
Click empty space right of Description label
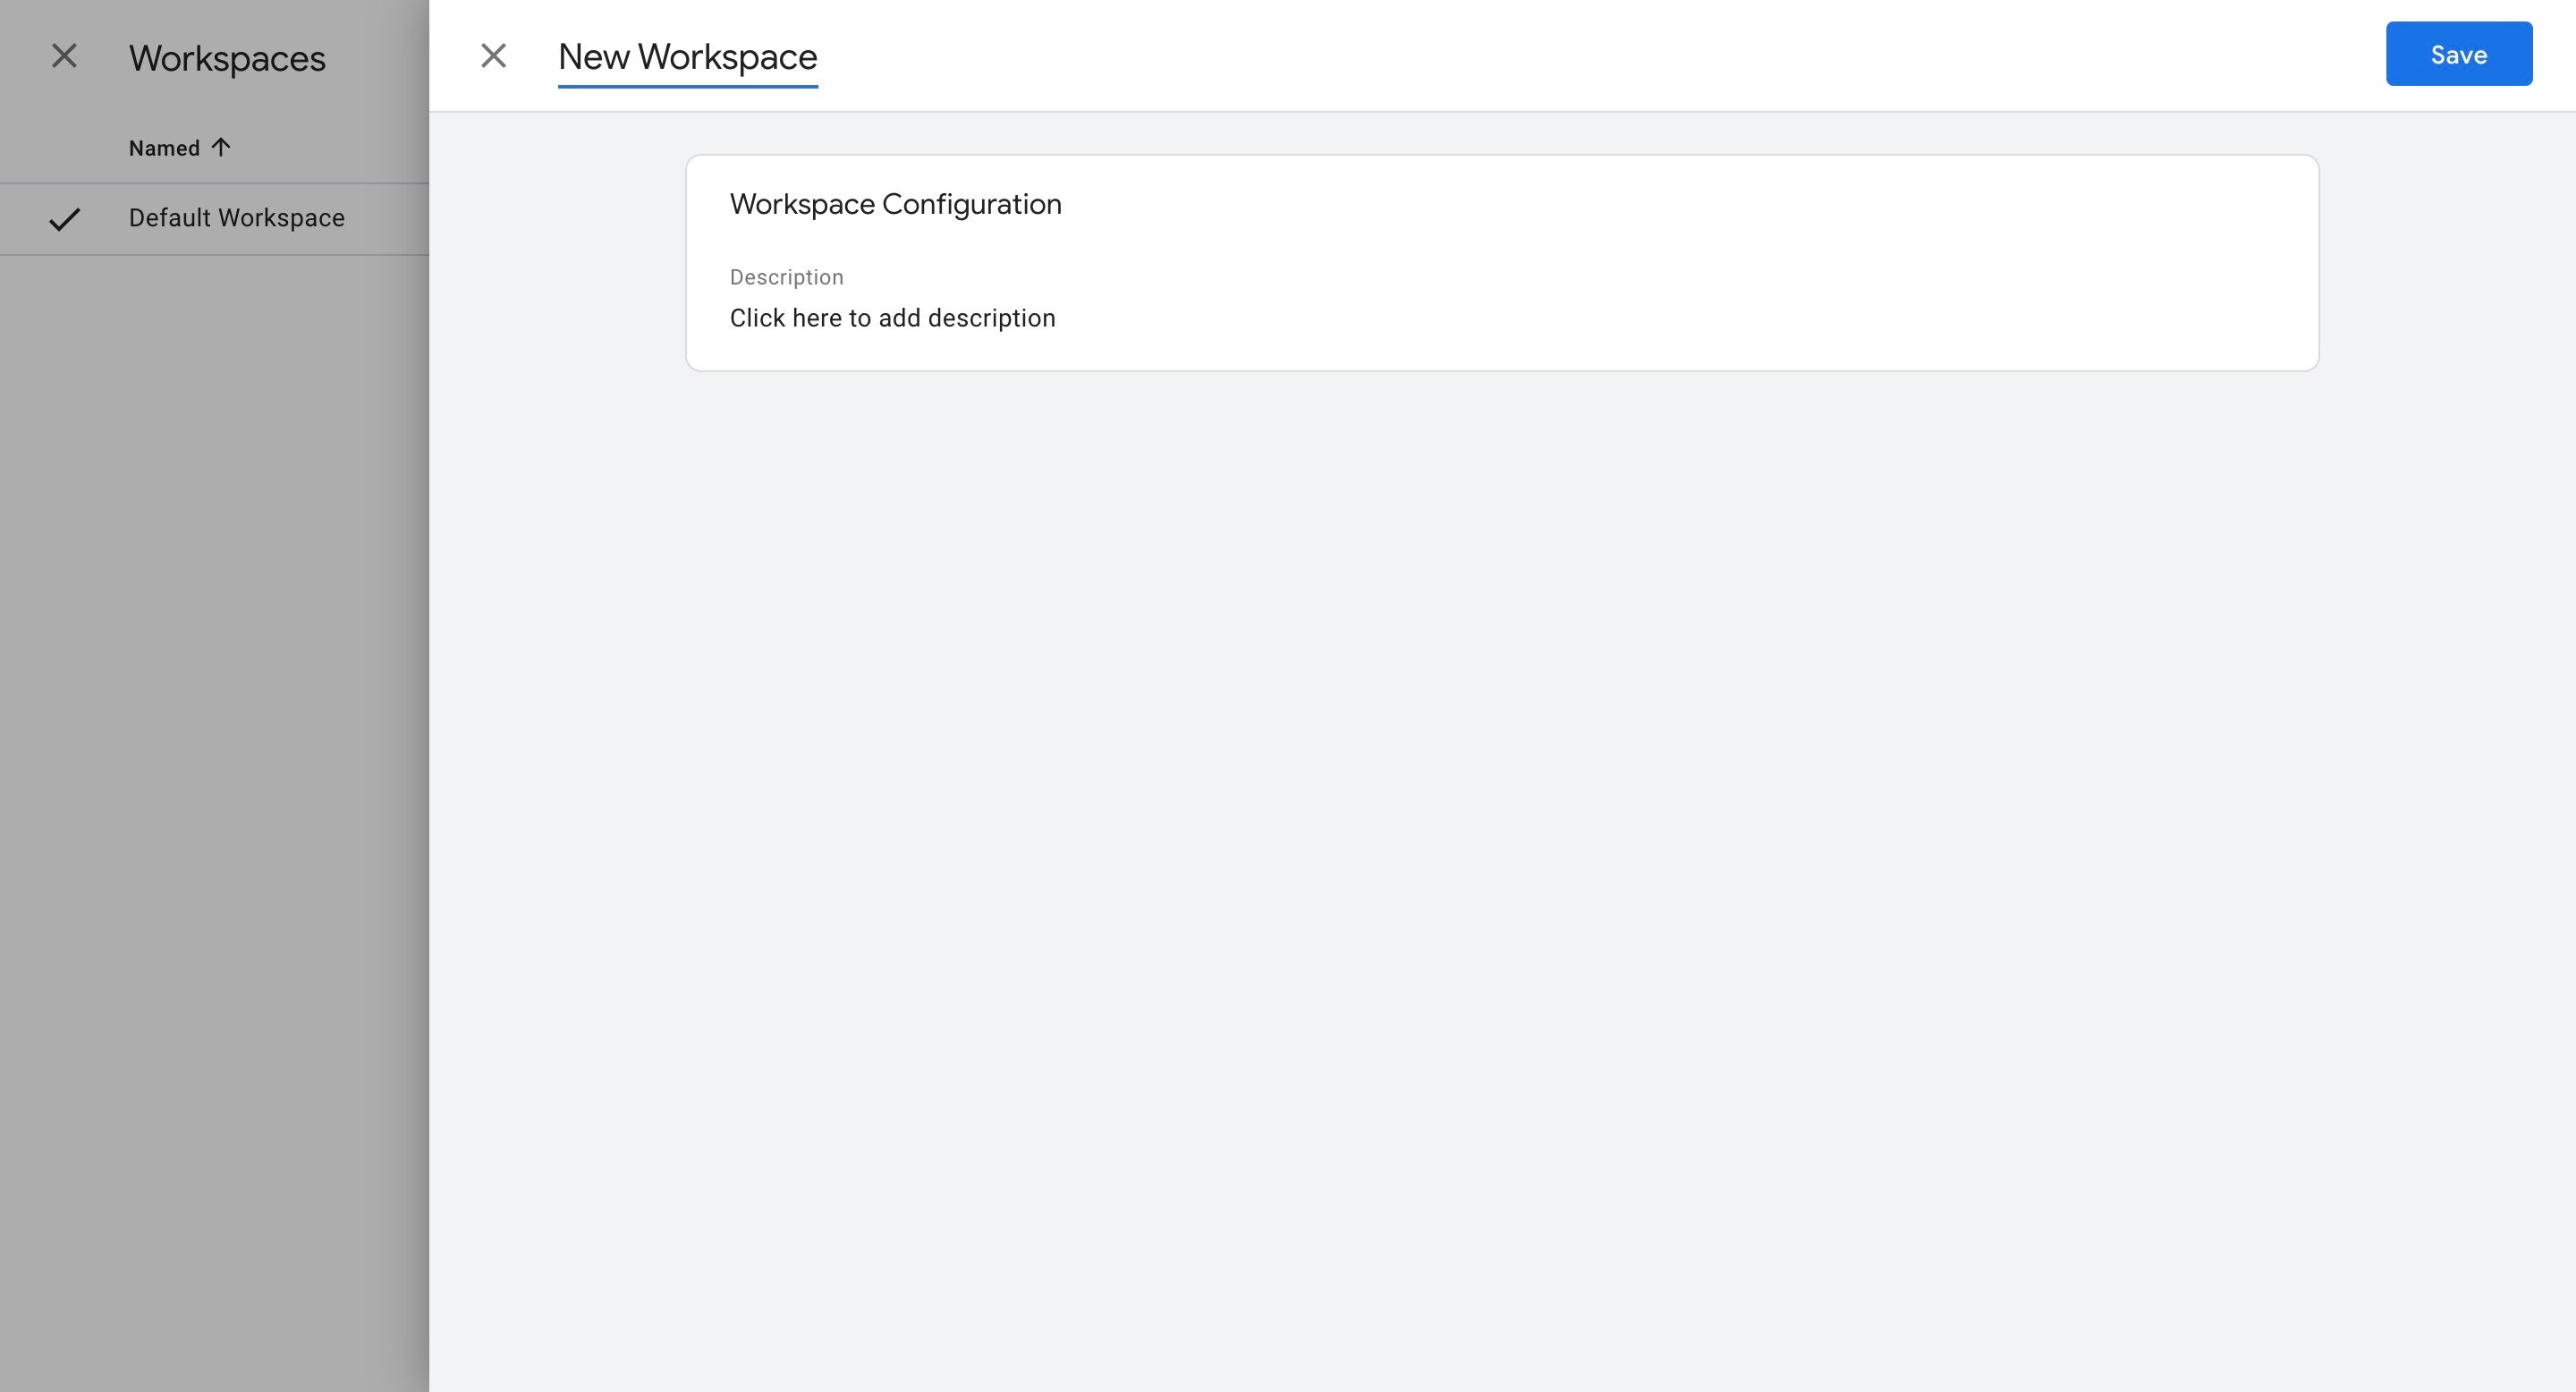tap(1400, 277)
